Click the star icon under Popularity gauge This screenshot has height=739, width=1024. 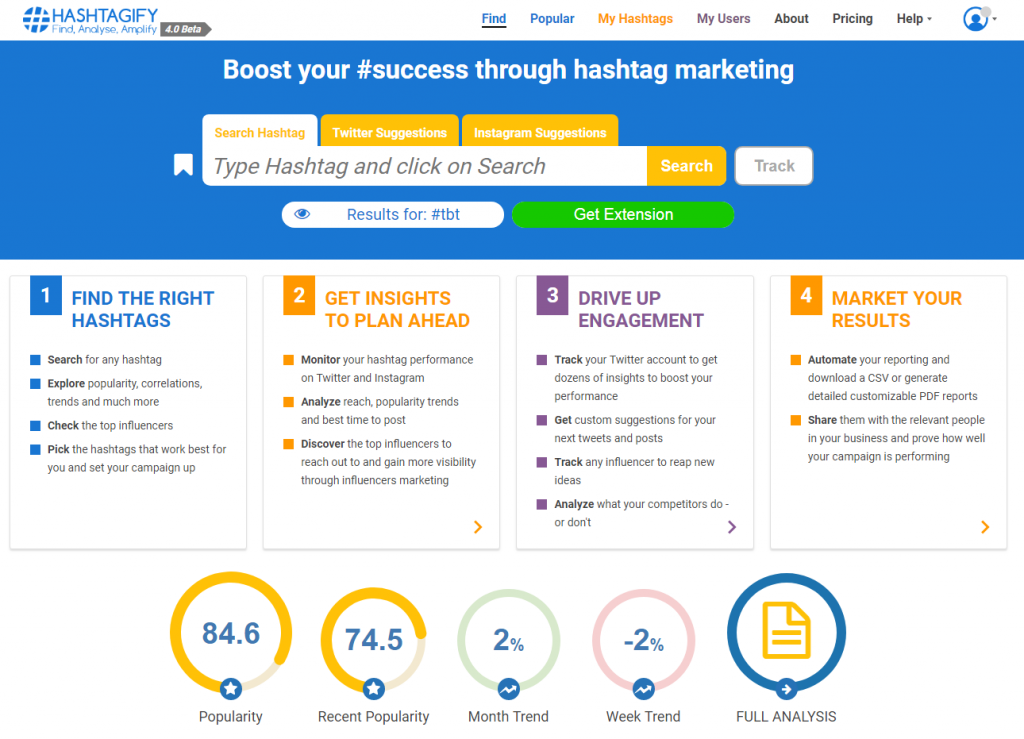[x=231, y=688]
